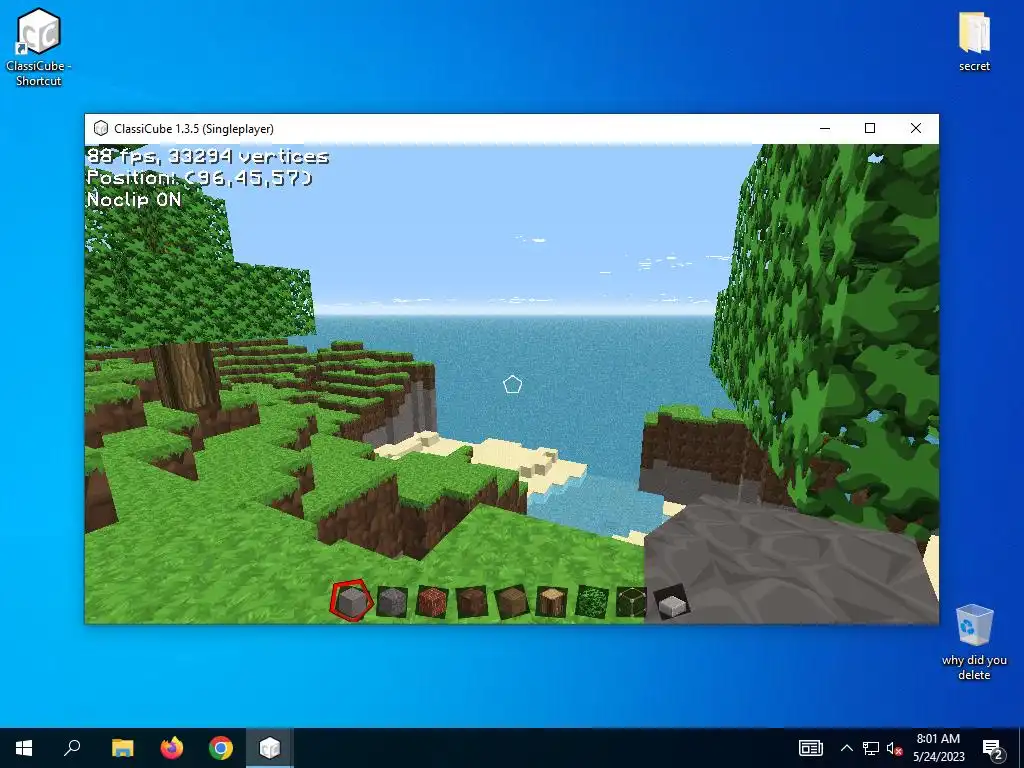This screenshot has height=768, width=1024.
Task: Click the 'Noclip ON' status text
Action: click(134, 199)
